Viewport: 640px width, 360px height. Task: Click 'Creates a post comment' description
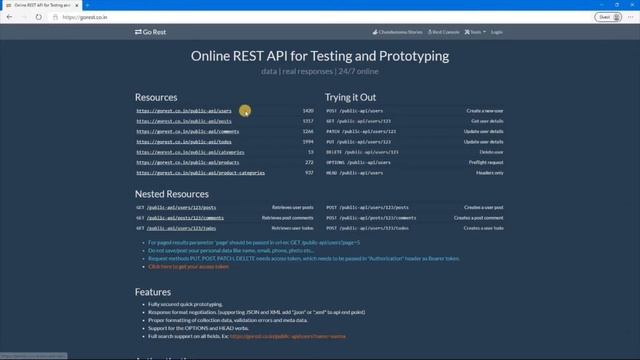pos(478,218)
